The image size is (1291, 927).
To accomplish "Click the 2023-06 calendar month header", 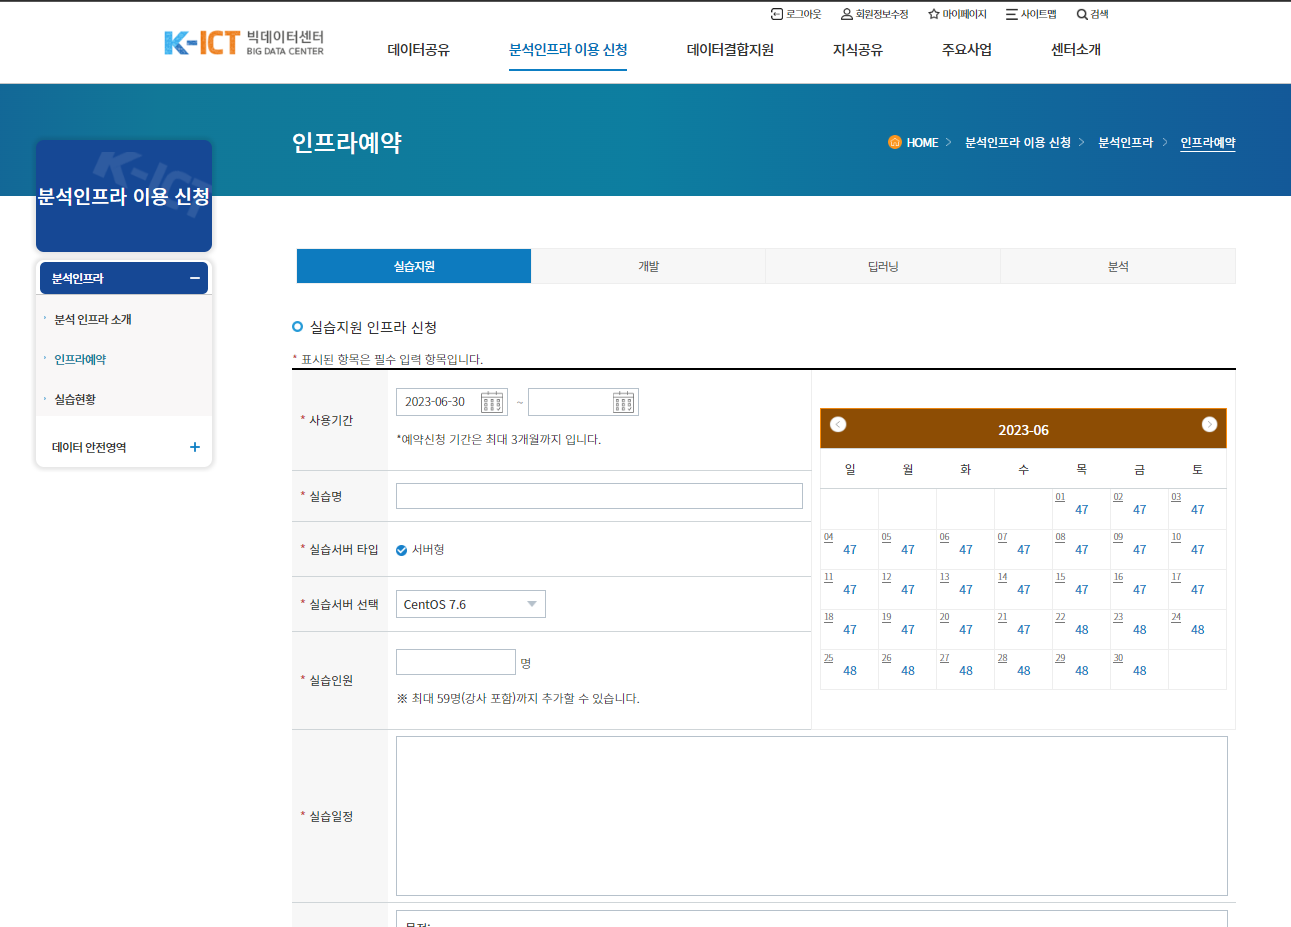I will [x=1023, y=430].
